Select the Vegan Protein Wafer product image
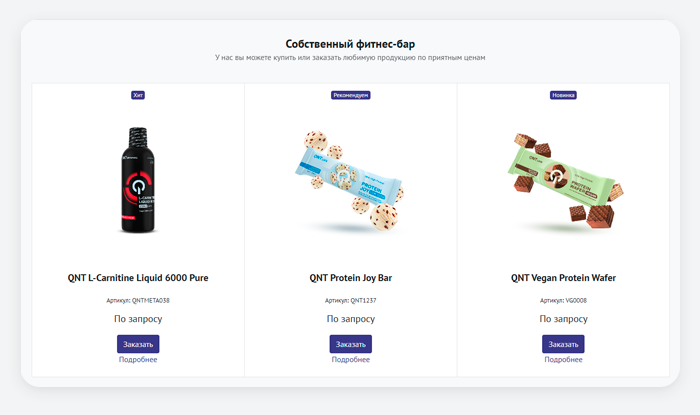Viewport: 700px width, 415px height. 565,181
